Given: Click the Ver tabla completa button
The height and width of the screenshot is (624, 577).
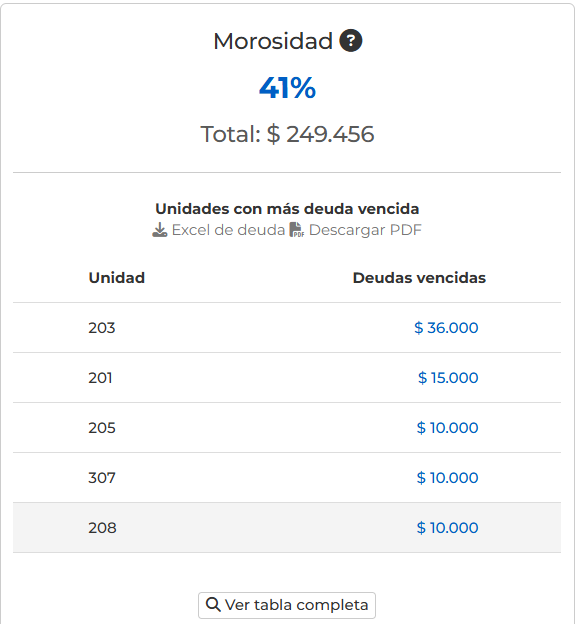Looking at the screenshot, I should (287, 605).
